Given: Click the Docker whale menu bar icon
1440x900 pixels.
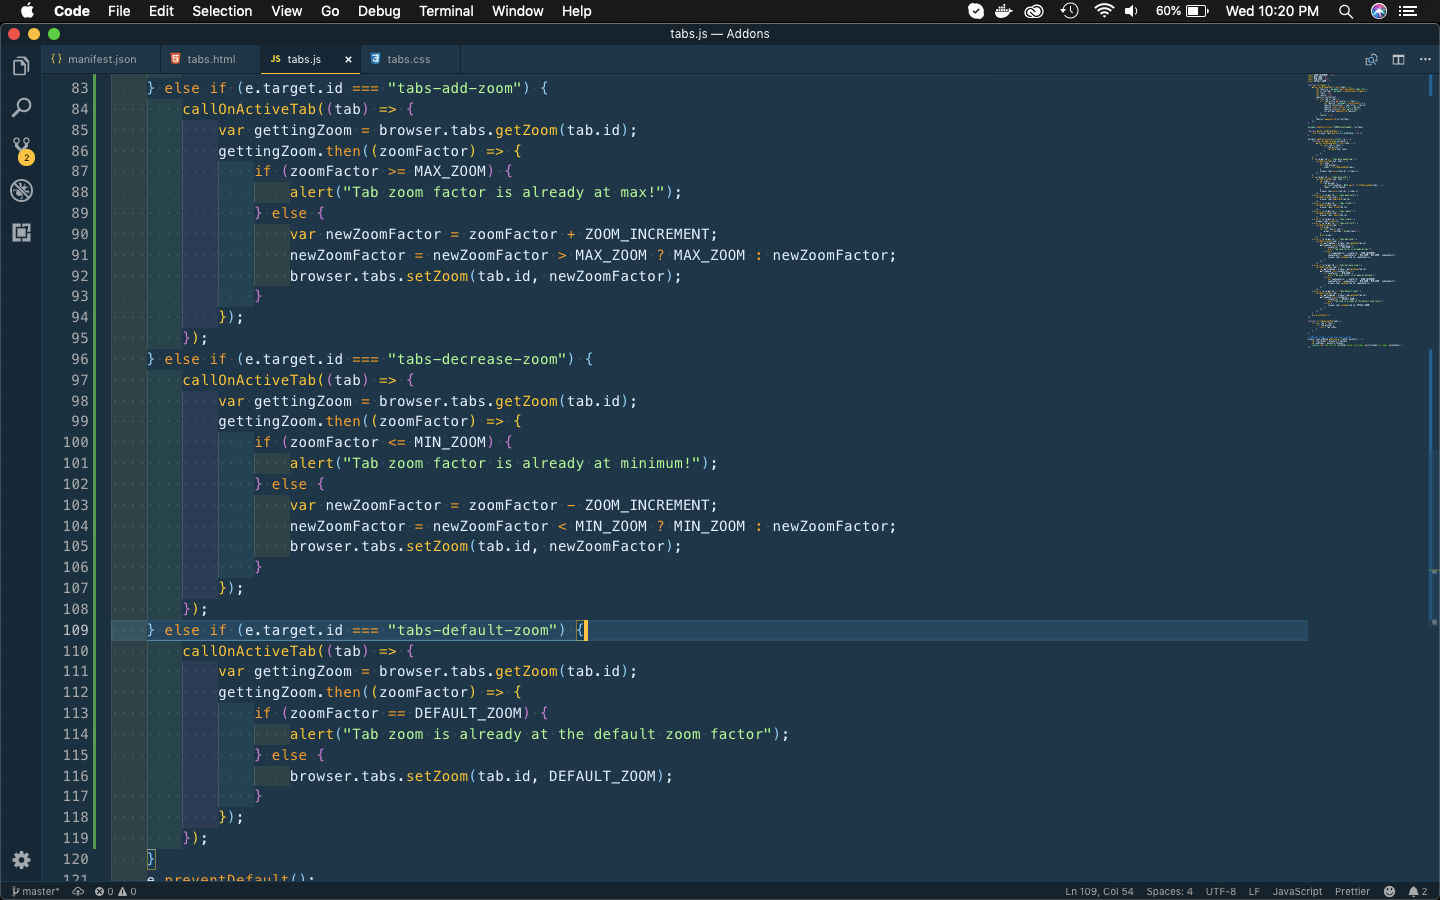Looking at the screenshot, I should pyautogui.click(x=1004, y=11).
